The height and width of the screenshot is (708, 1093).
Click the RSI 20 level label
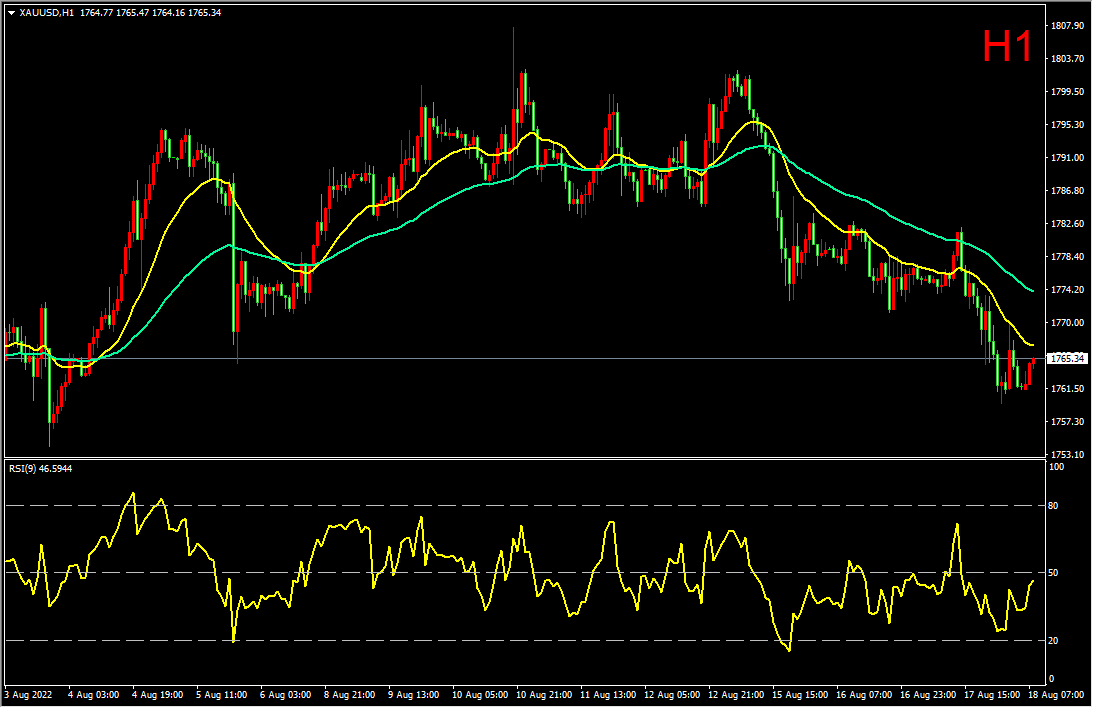[x=1054, y=640]
